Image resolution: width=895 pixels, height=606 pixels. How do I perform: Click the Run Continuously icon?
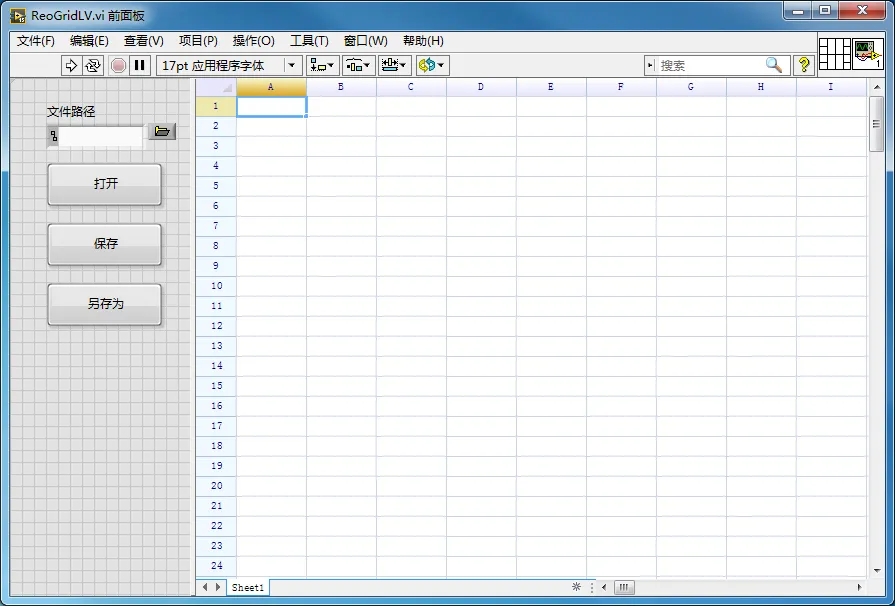coord(92,66)
